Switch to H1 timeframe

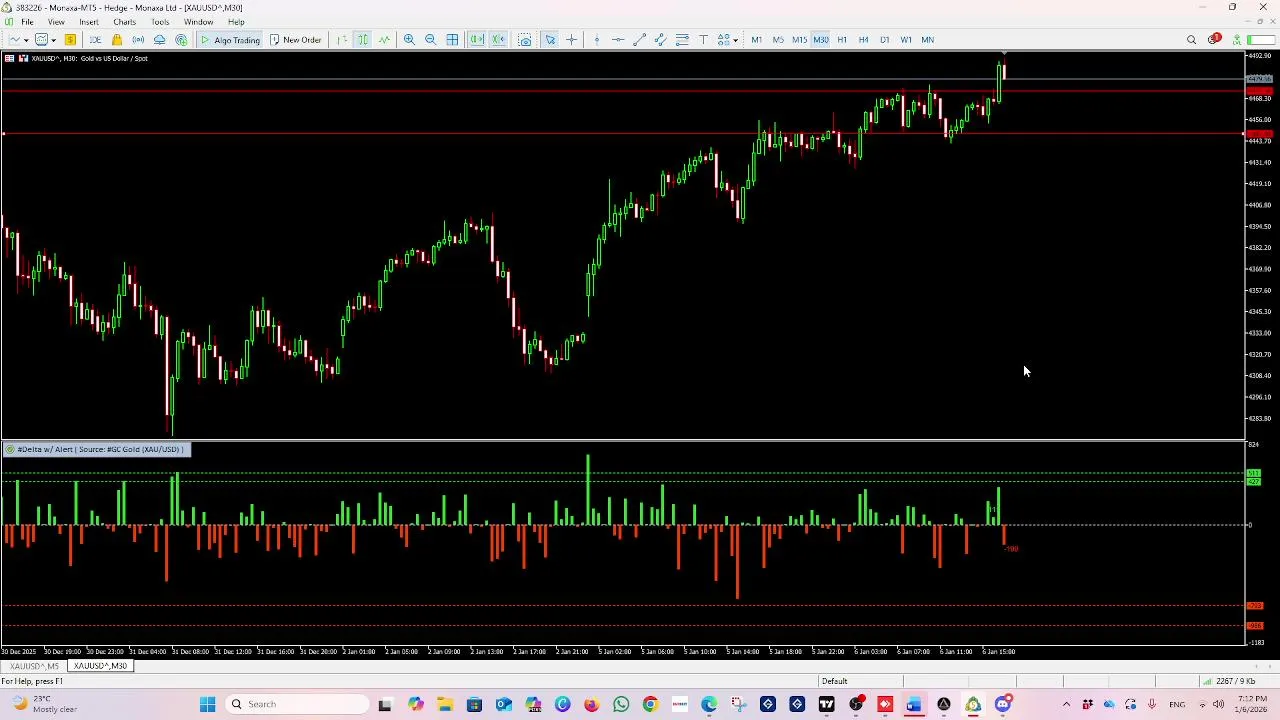(842, 40)
